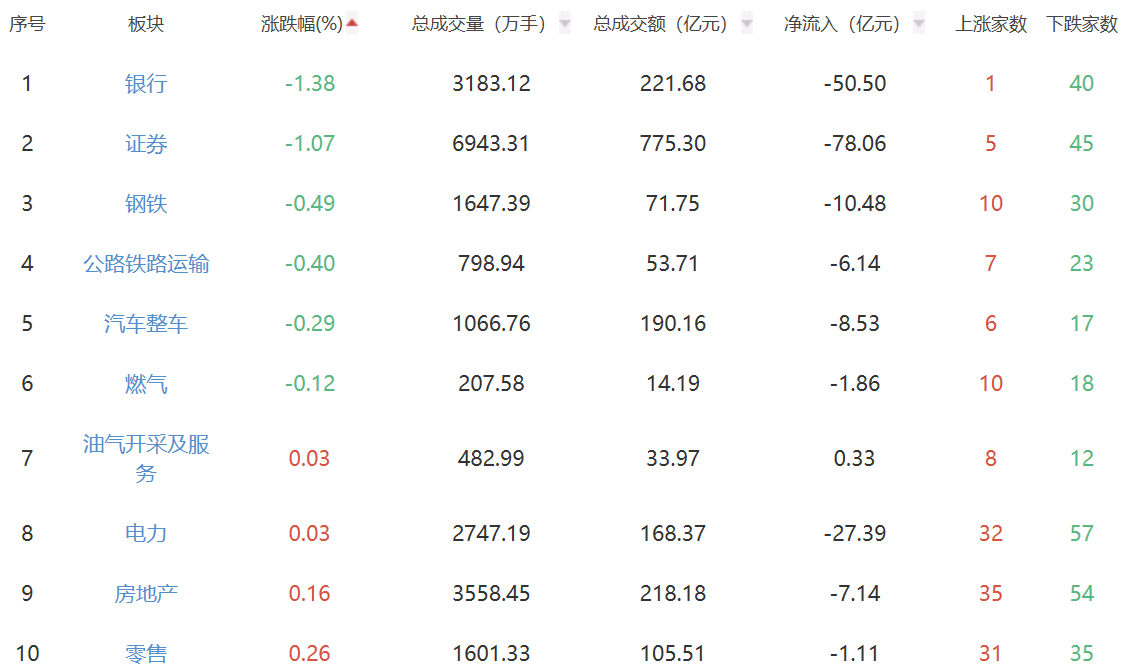
Task: Click the 下跌家数 column header
Action: pyautogui.click(x=1082, y=24)
